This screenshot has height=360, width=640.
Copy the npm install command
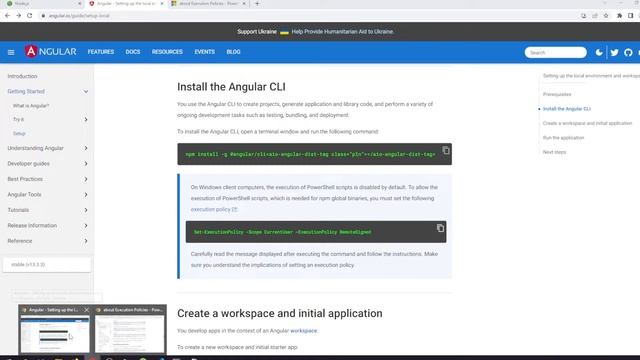(x=446, y=150)
